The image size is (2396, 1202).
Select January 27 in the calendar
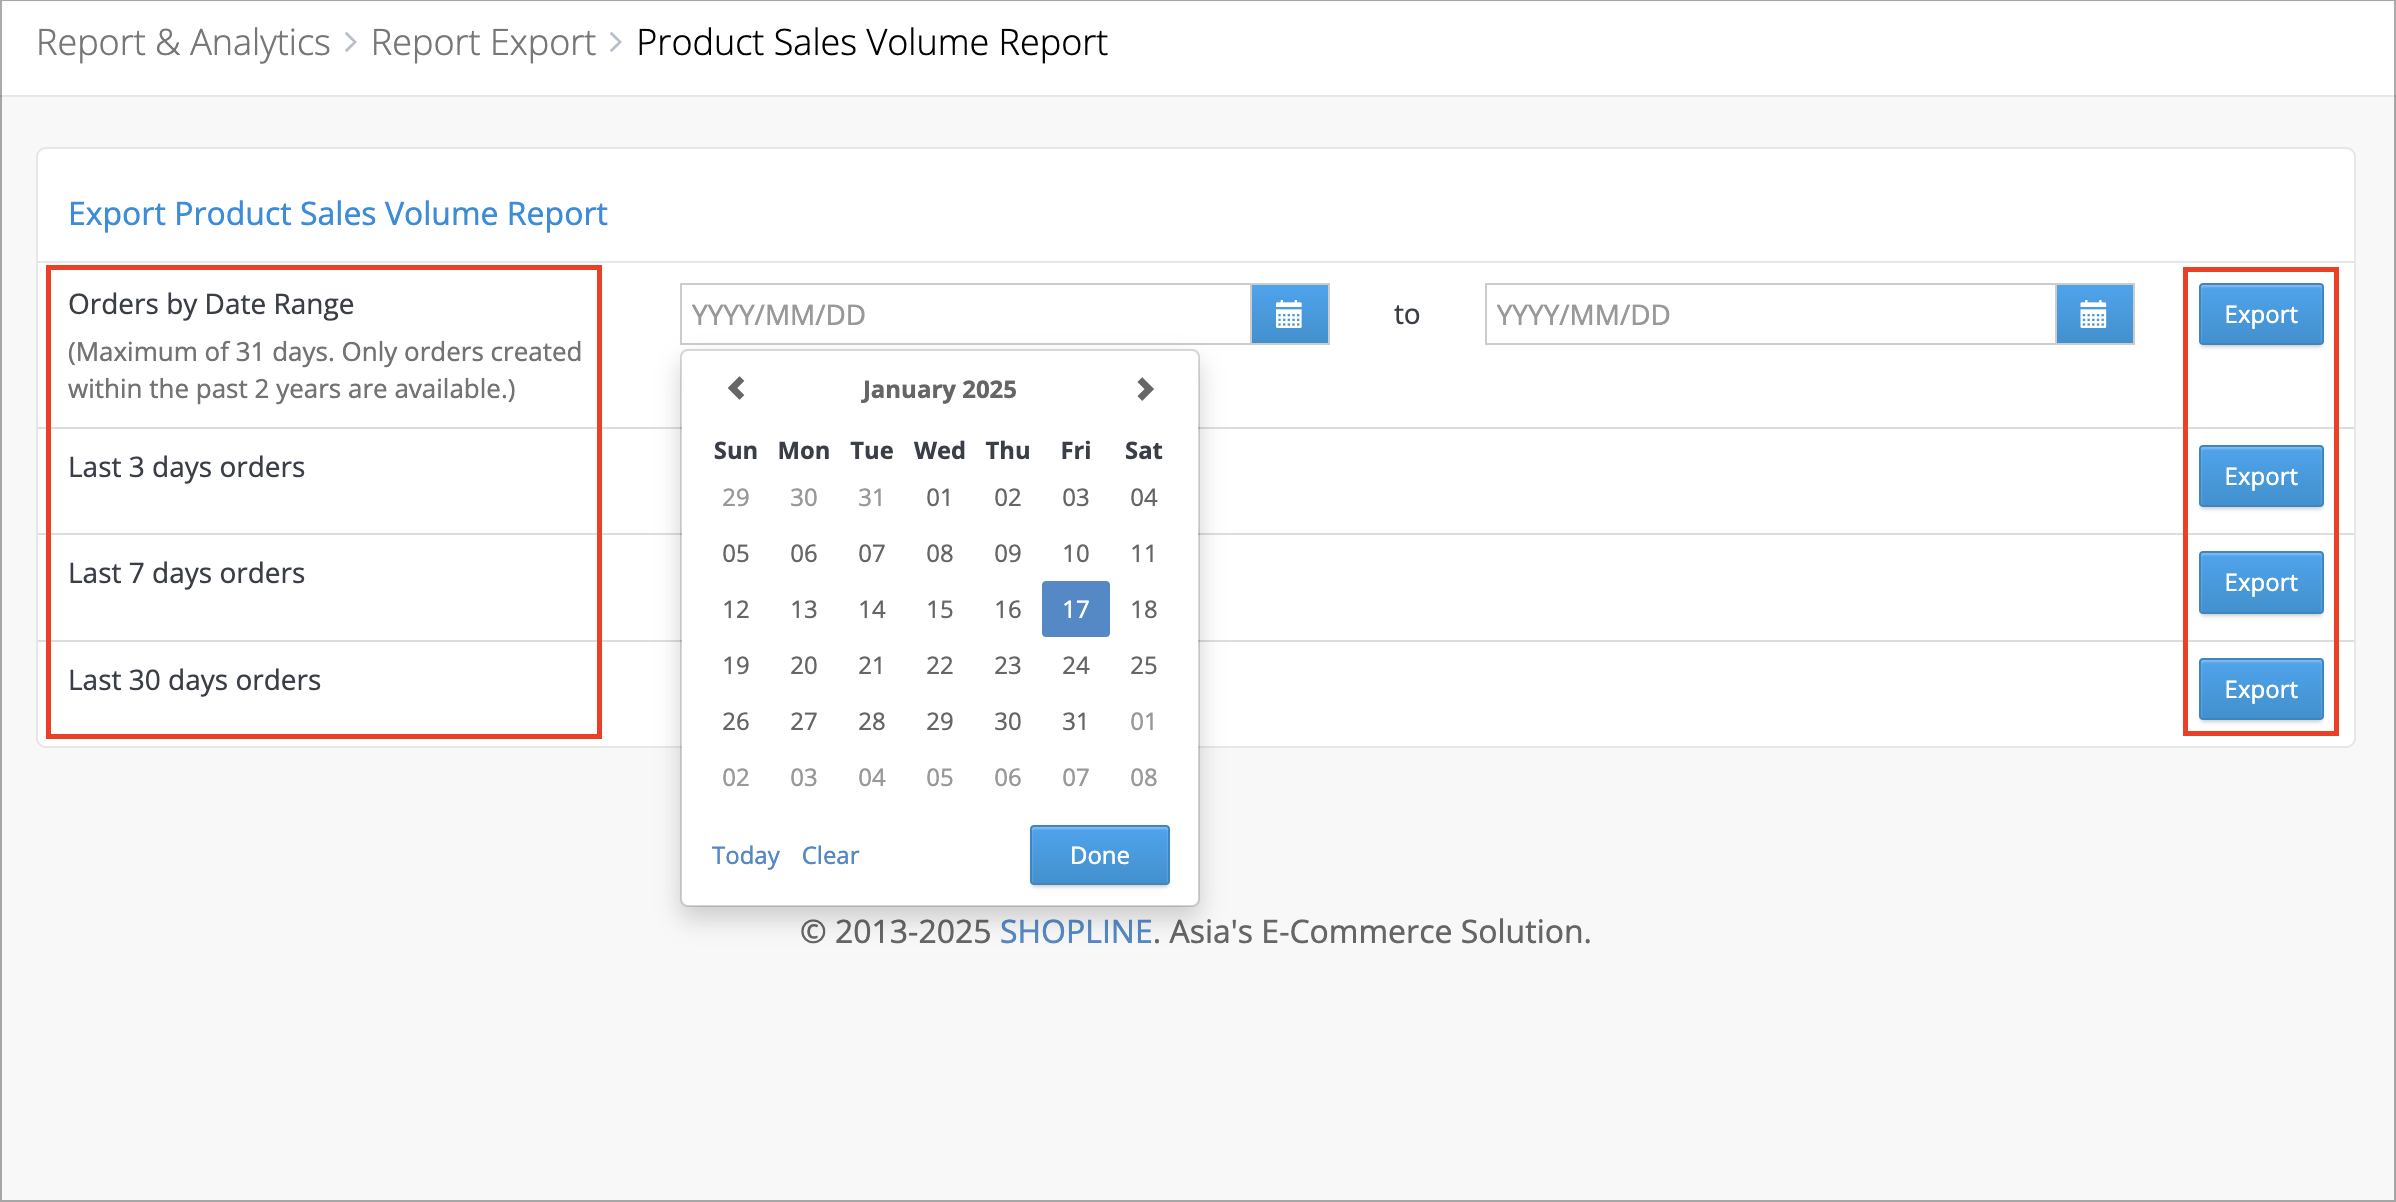pos(804,721)
